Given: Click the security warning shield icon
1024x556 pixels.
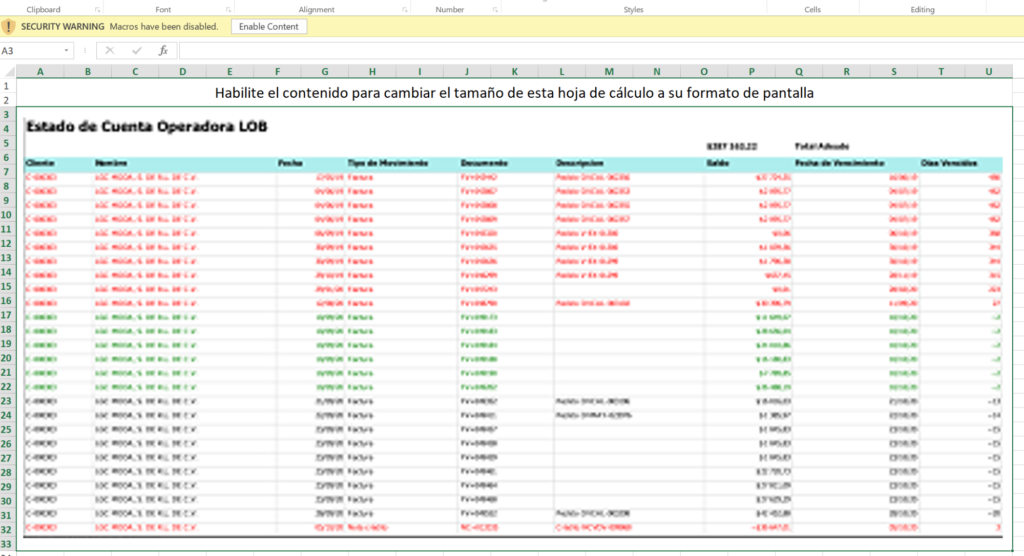Looking at the screenshot, I should (8, 27).
